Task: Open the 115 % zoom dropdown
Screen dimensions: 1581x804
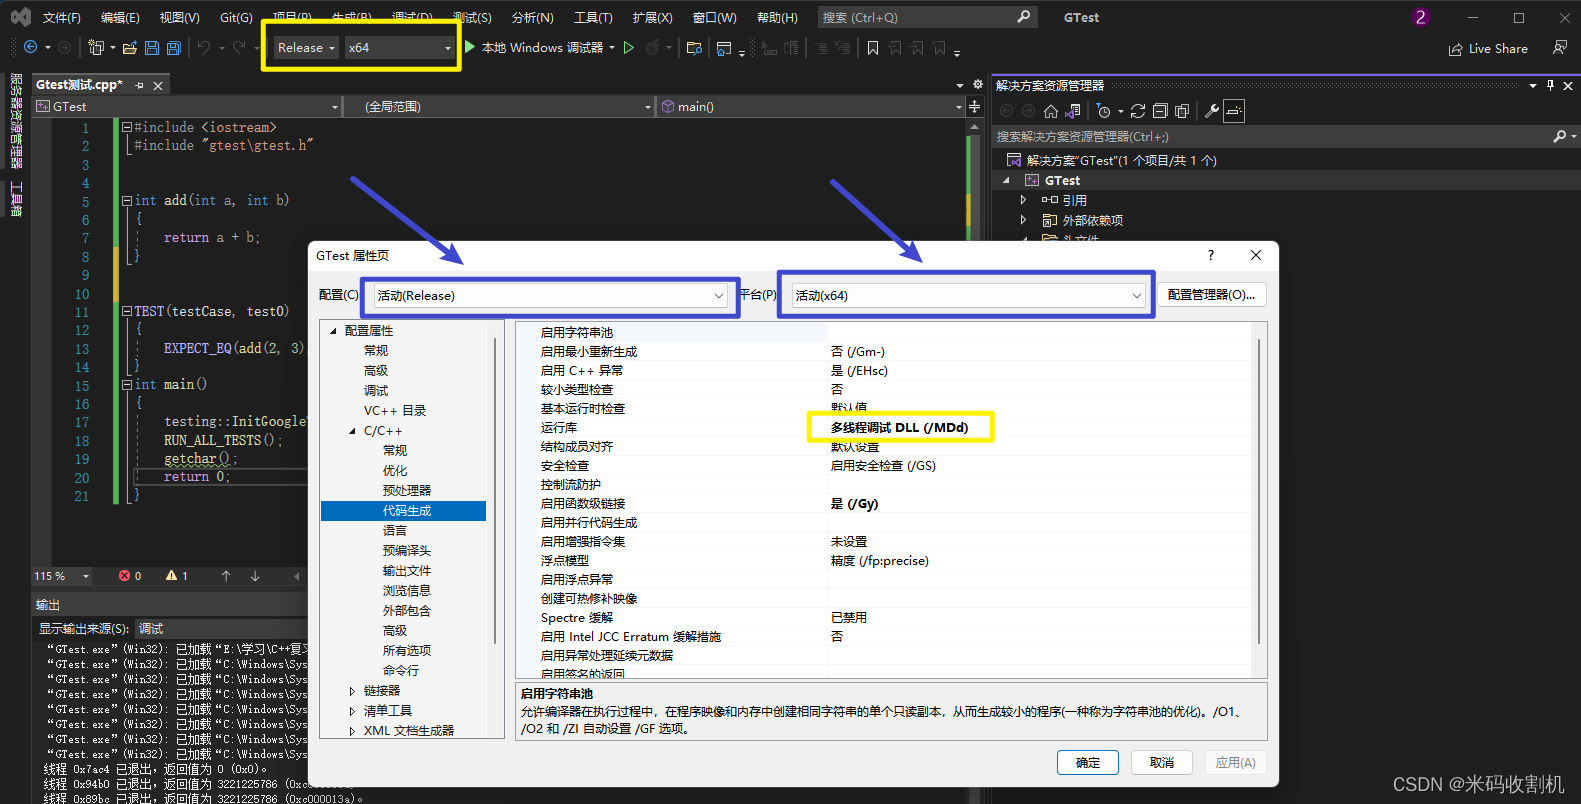Action: tap(62, 576)
